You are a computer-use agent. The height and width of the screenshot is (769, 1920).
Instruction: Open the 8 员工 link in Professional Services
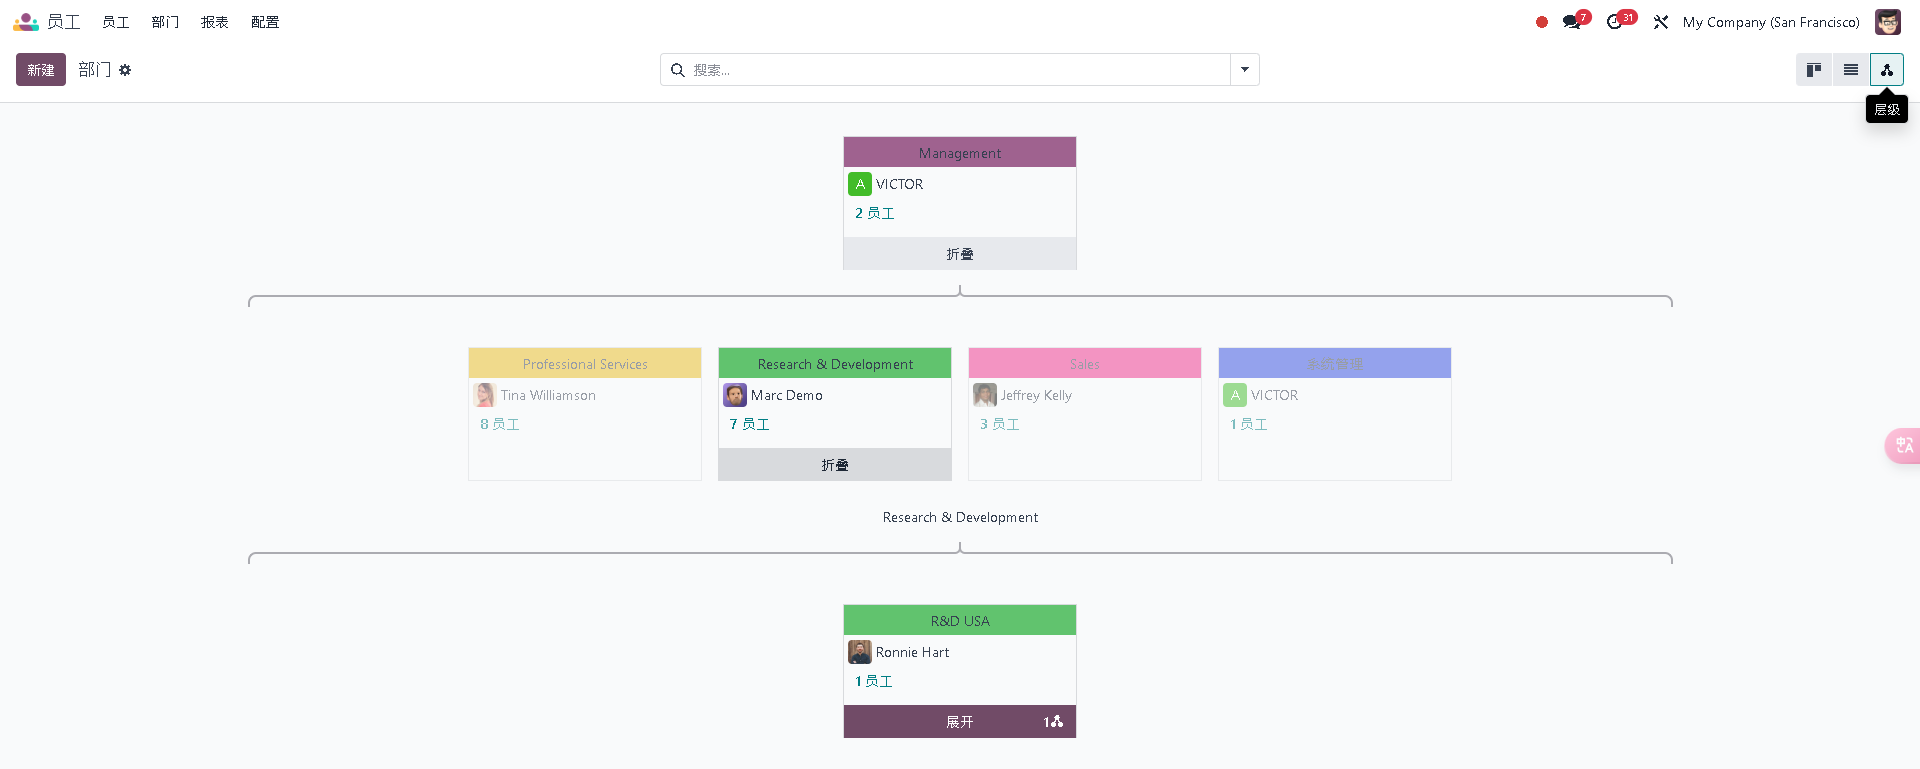pyautogui.click(x=499, y=424)
